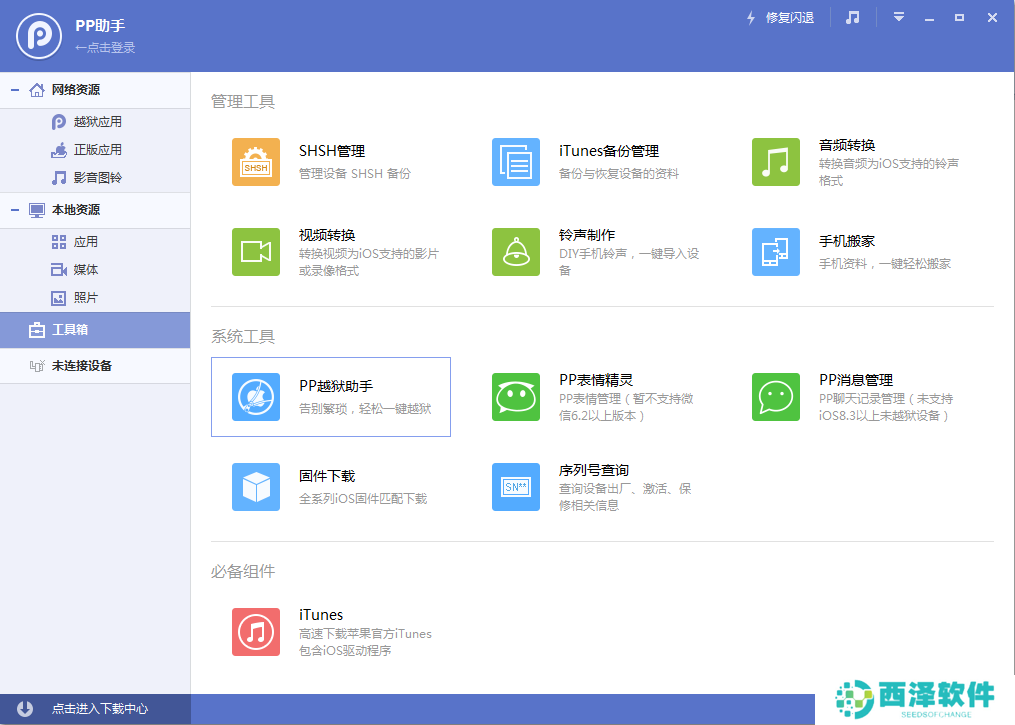Image resolution: width=1015 pixels, height=725 pixels.
Task: Click the 音频转换 title text
Action: [847, 146]
